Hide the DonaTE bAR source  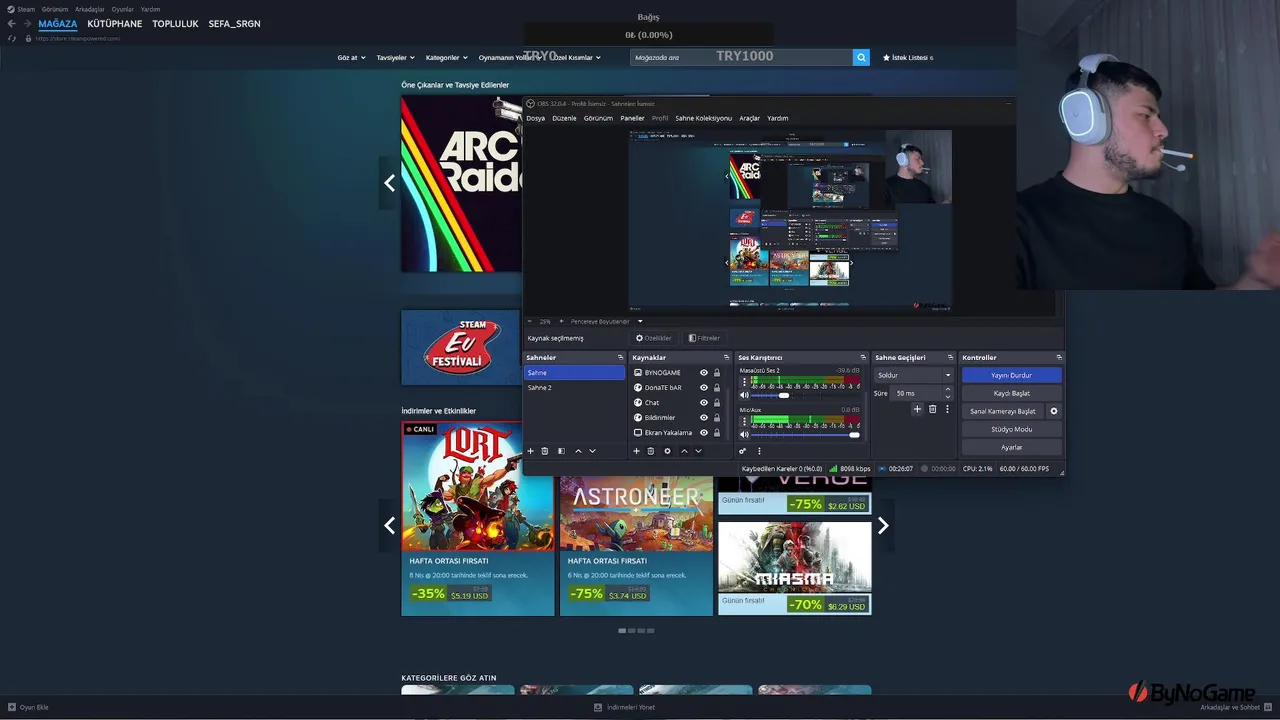pos(704,388)
